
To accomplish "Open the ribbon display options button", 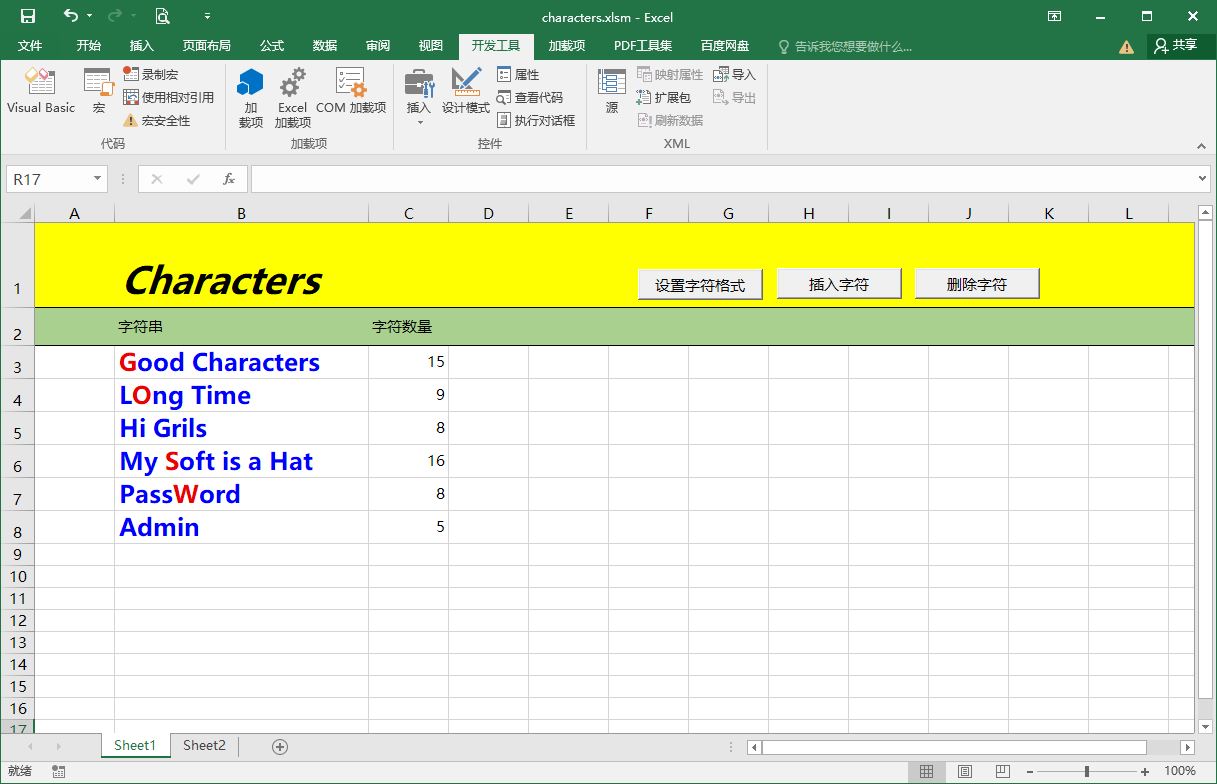I will point(1054,16).
